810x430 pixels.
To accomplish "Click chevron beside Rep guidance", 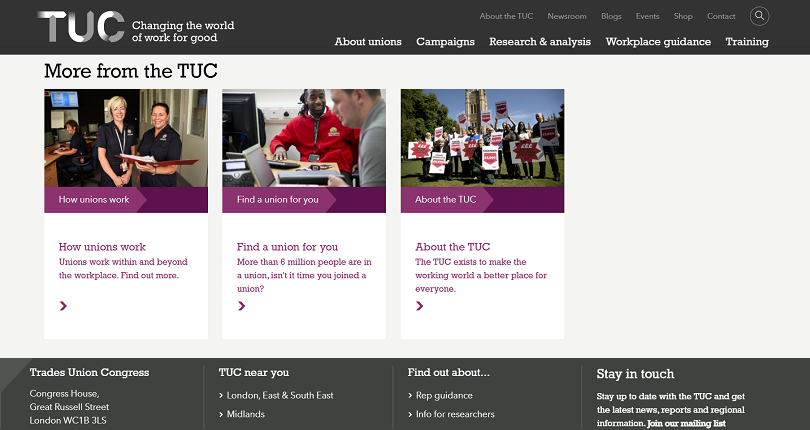I will coord(410,396).
